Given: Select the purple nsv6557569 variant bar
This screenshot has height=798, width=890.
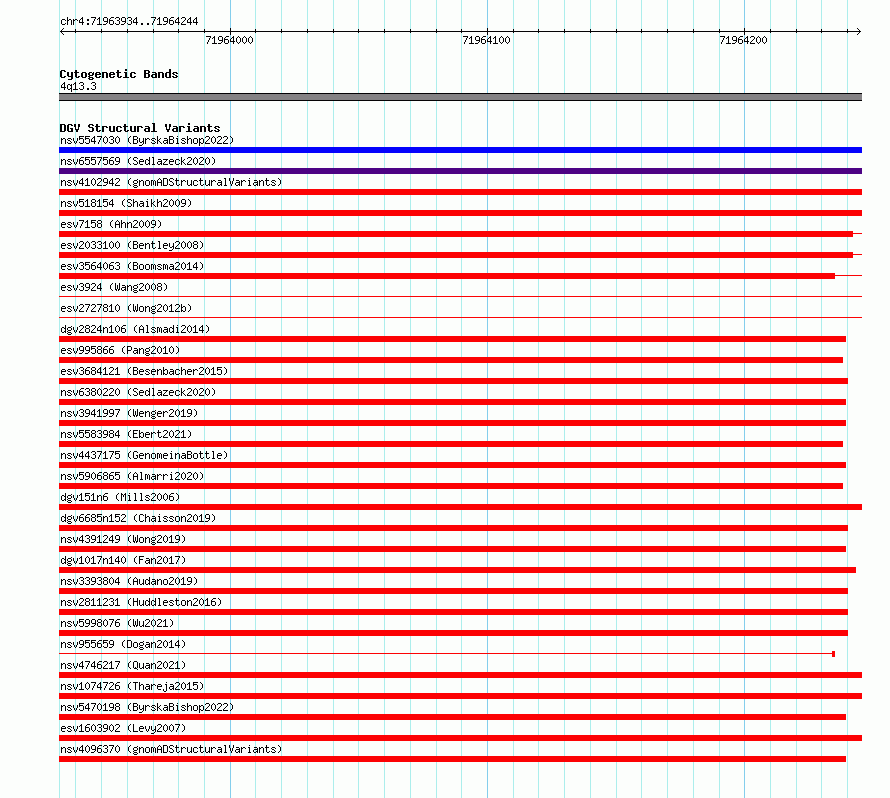Looking at the screenshot, I should coord(460,171).
